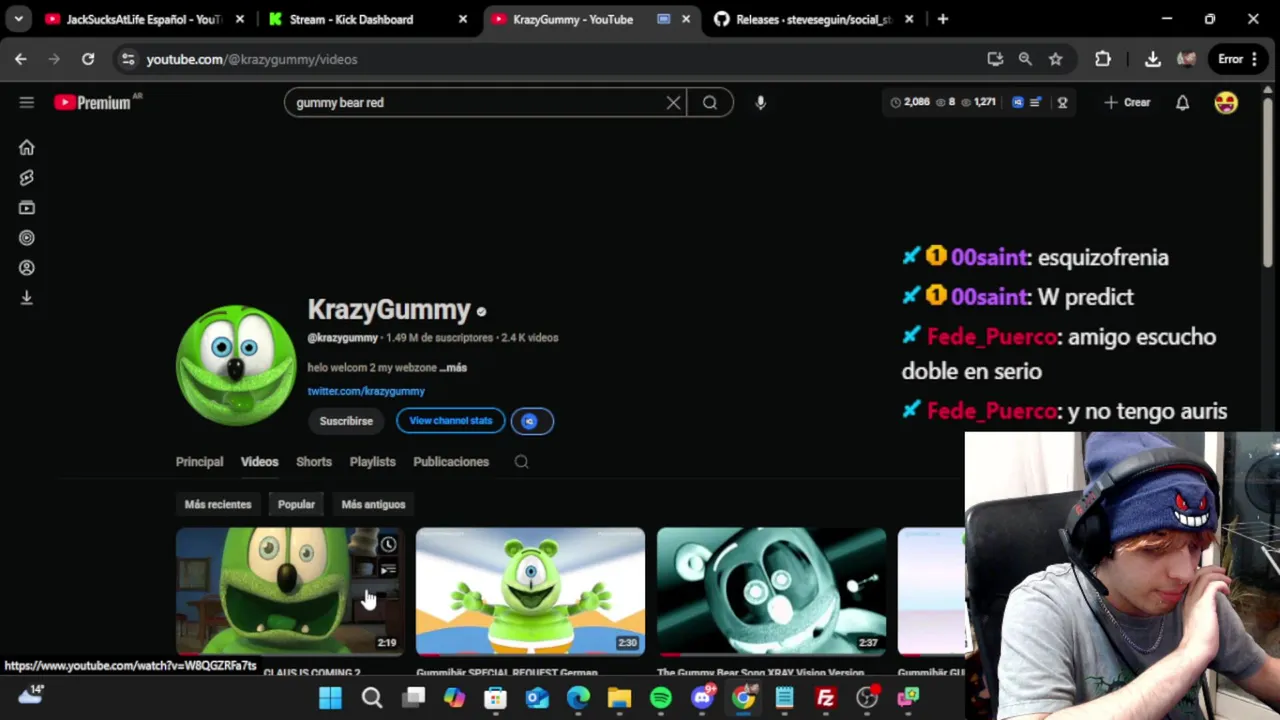
Task: Open the Gummy Bear XRAY Vision thumbnail
Action: 771,592
